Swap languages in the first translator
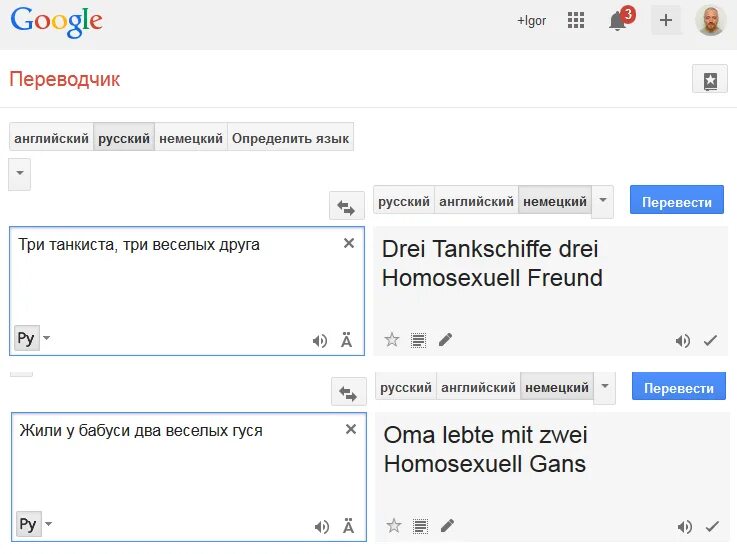737x554 pixels. click(346, 206)
